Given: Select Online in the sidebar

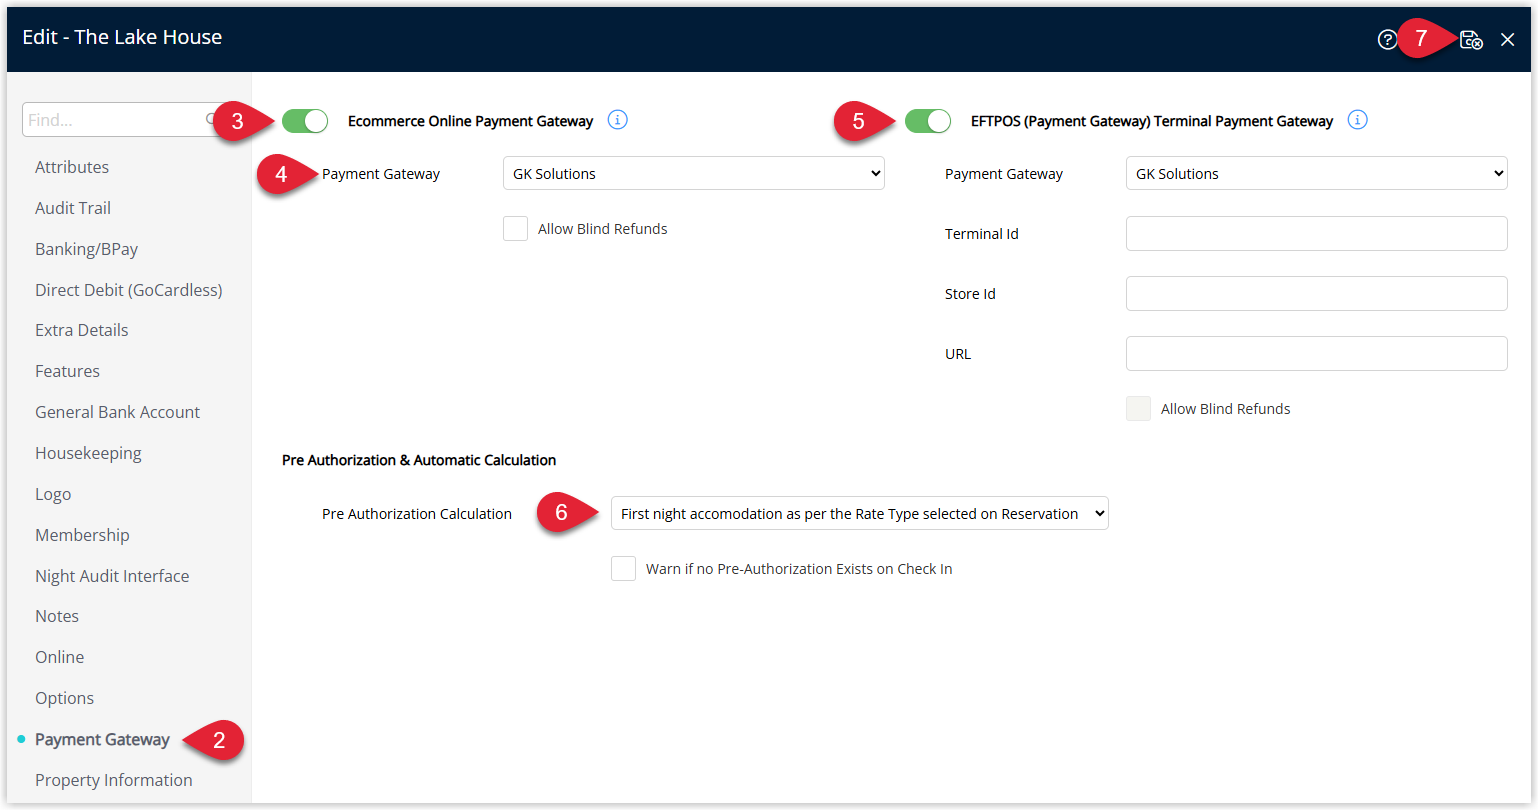Looking at the screenshot, I should 60,657.
